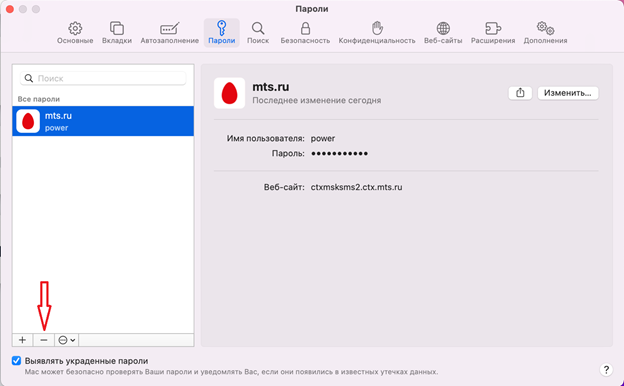This screenshot has width=624, height=386.
Task: Toggle Выявлять украденные пароли checkbox
Action: (16, 361)
